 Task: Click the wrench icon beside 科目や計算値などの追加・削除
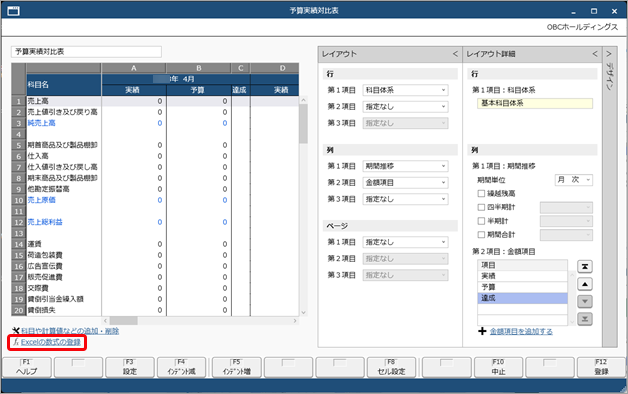point(16,331)
